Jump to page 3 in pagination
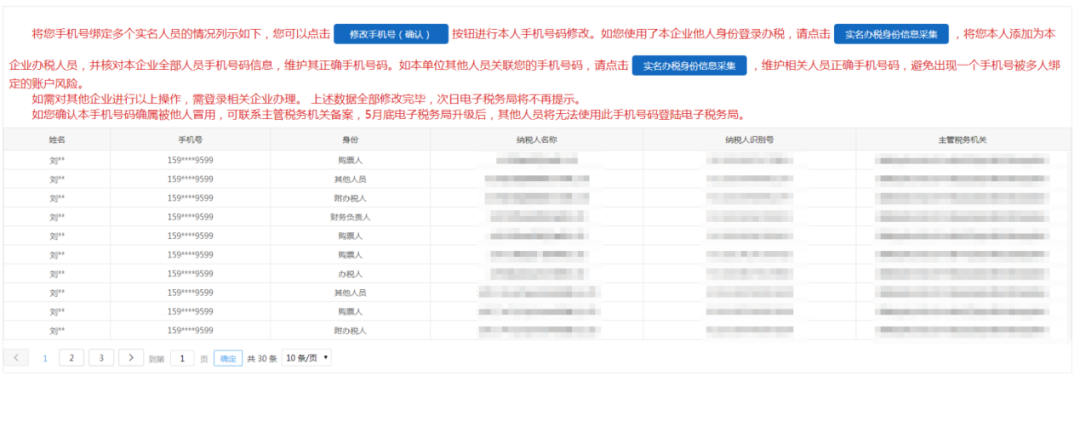Viewport: 1080px width, 438px height. [100, 357]
